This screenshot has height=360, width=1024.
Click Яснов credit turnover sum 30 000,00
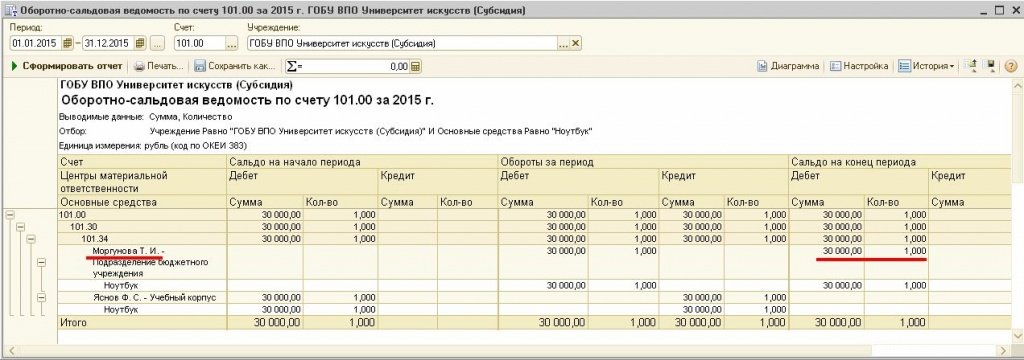click(702, 298)
